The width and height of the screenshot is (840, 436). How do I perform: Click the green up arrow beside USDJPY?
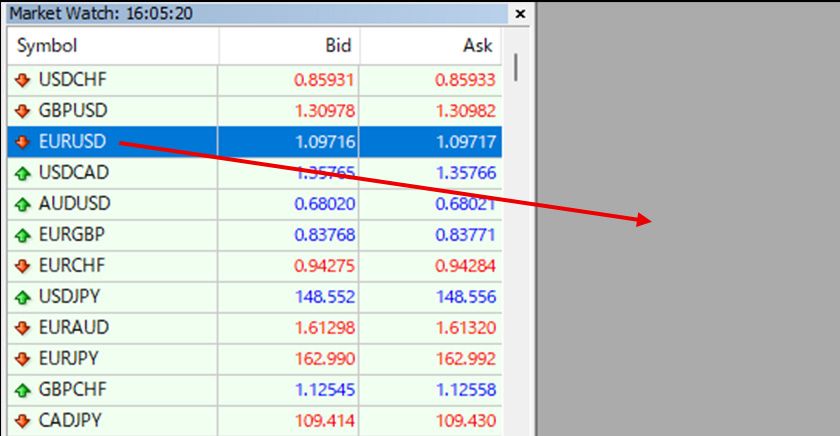[22, 297]
